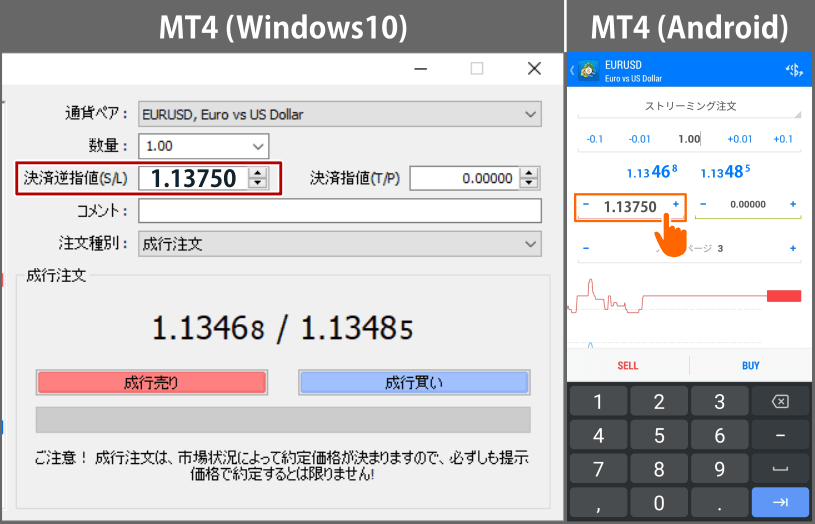This screenshot has width=815, height=524.
Task: Tap the 0 key on Android keypad
Action: [x=659, y=503]
